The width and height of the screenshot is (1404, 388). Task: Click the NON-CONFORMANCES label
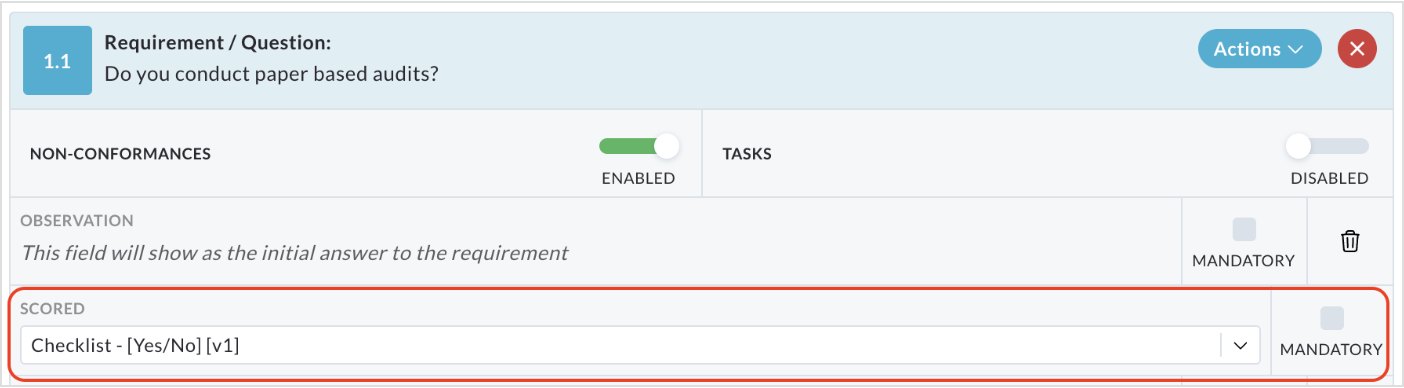(120, 154)
